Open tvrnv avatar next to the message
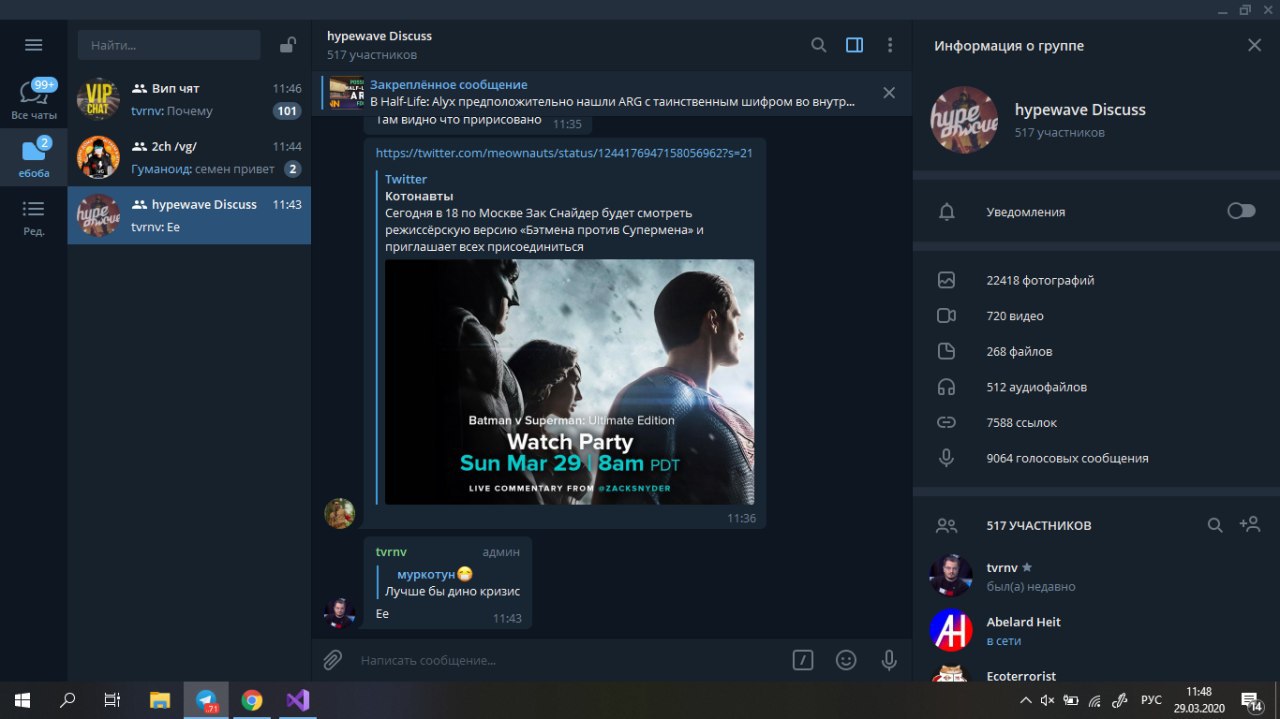Image resolution: width=1280 pixels, height=719 pixels. coord(340,613)
